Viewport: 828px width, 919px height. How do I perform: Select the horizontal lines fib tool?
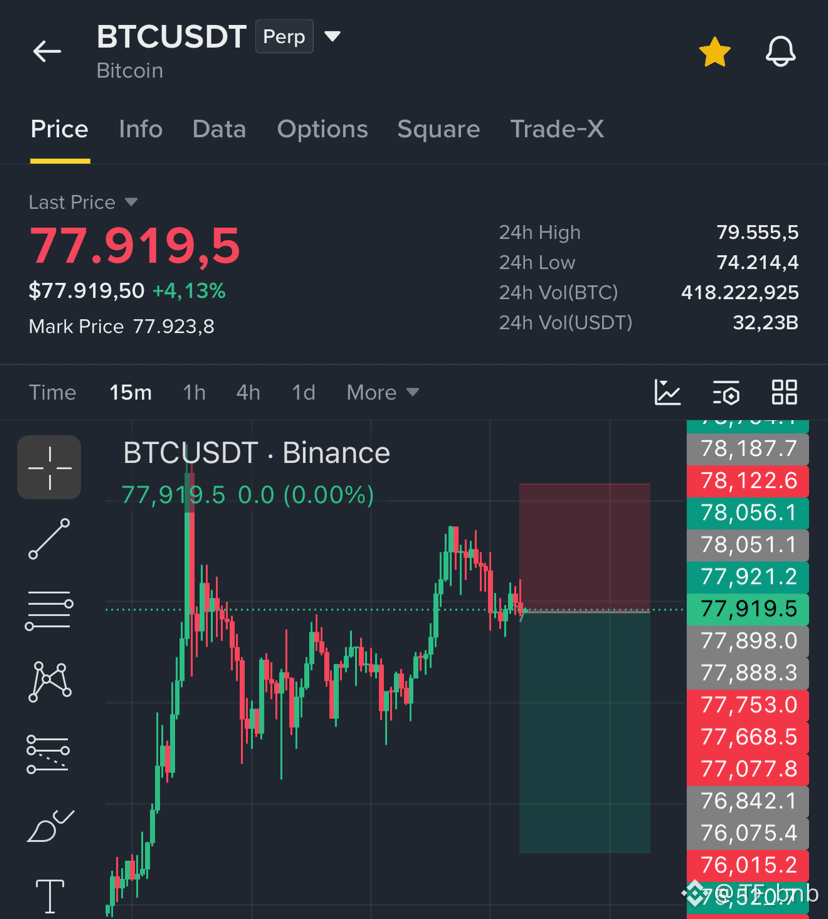[x=49, y=610]
